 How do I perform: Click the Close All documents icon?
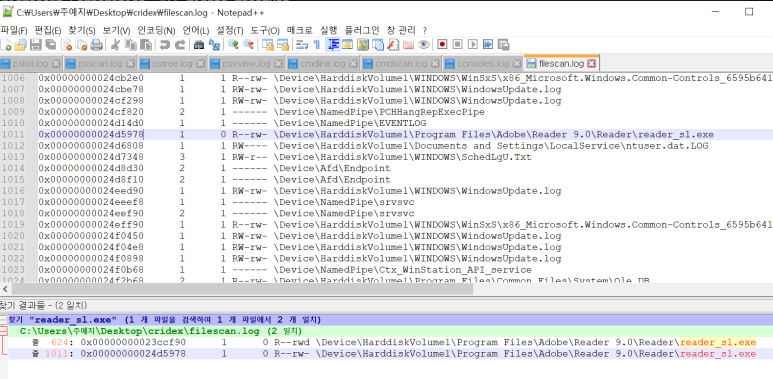click(x=81, y=45)
